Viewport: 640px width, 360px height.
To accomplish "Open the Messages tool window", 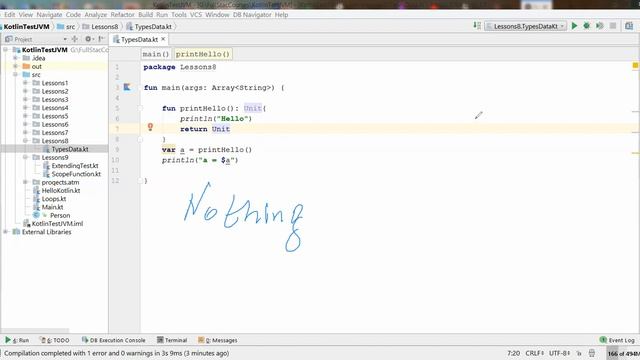I will [218, 340].
